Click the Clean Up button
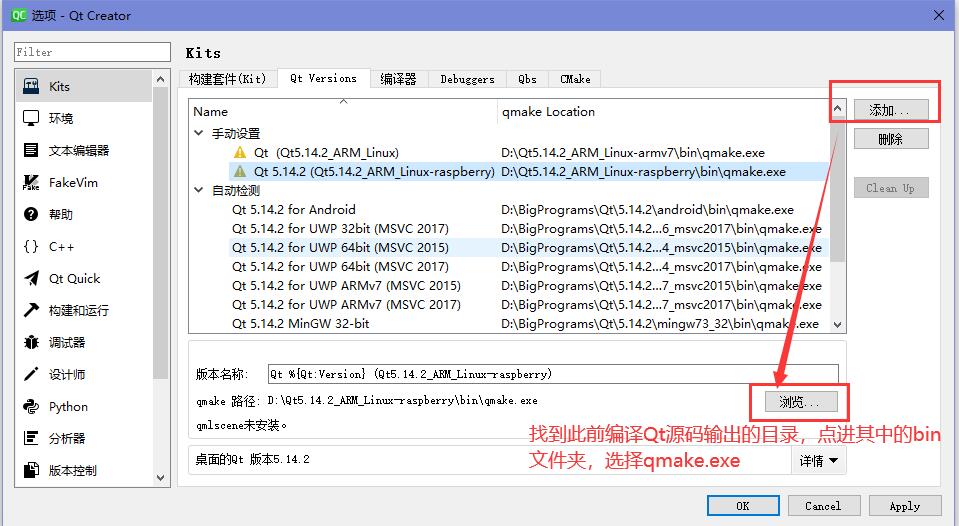The height and width of the screenshot is (526, 959). (x=891, y=188)
